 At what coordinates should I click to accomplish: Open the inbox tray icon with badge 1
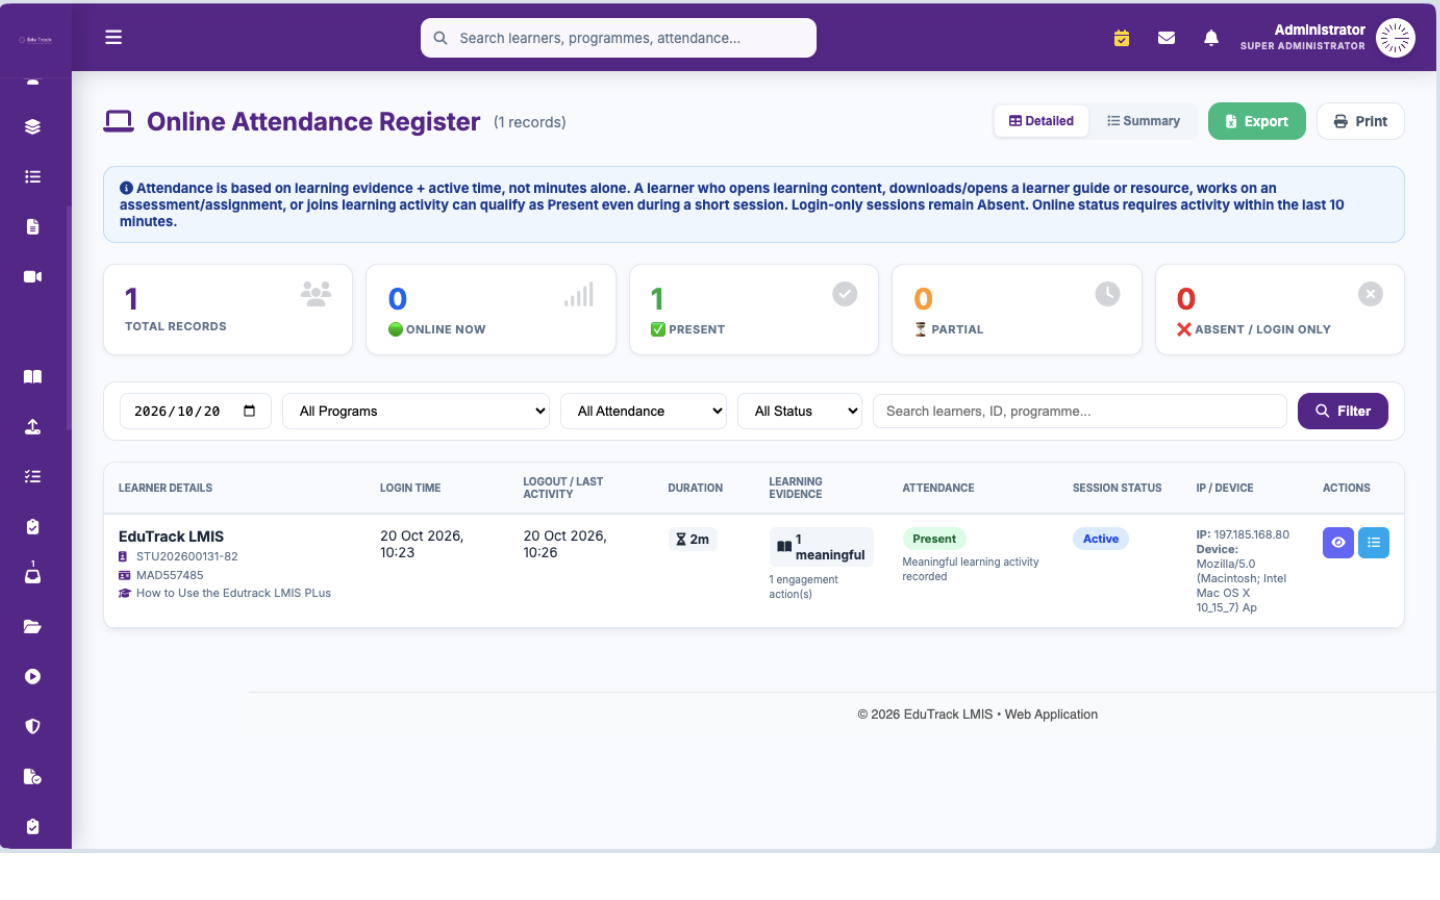pos(33,575)
